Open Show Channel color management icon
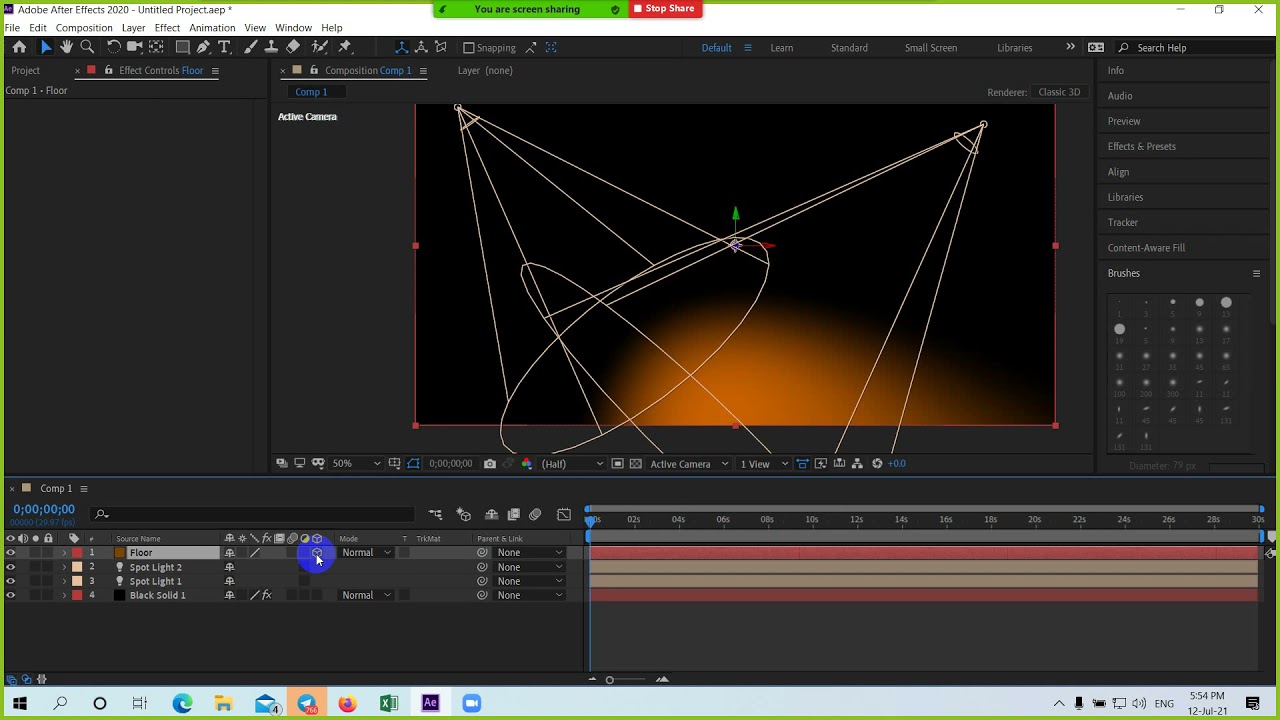Image resolution: width=1280 pixels, height=720 pixels. click(x=527, y=463)
